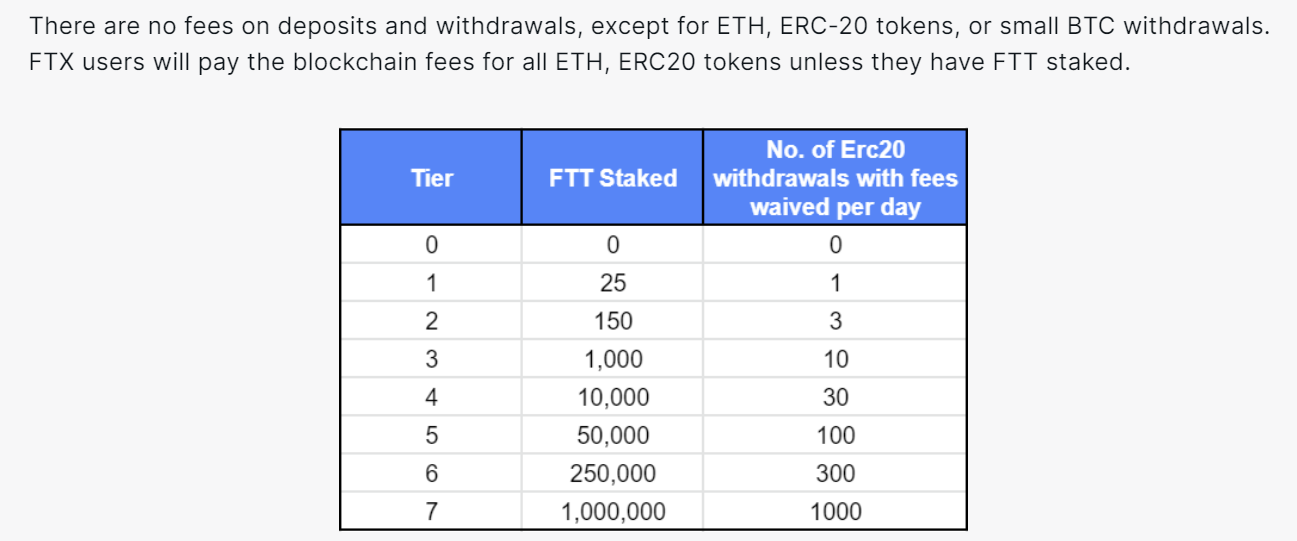This screenshot has width=1297, height=541.
Task: Click Tier 7 in the Tier column
Action: click(x=431, y=512)
